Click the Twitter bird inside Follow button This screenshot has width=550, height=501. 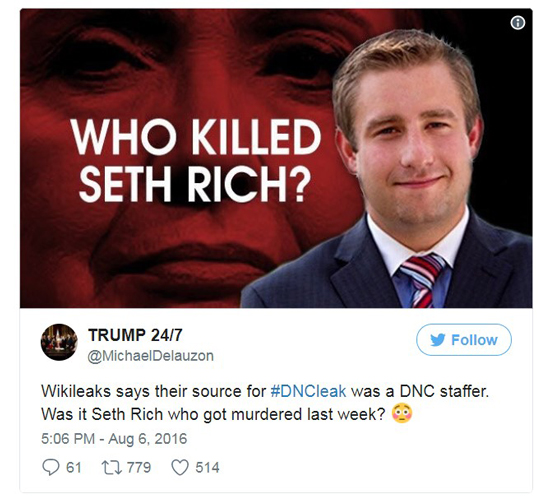[x=437, y=340]
